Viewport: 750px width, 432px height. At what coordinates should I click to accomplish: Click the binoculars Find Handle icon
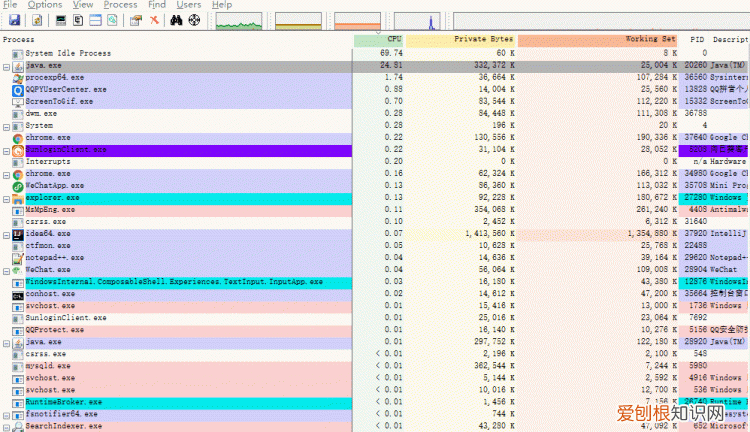[176, 20]
